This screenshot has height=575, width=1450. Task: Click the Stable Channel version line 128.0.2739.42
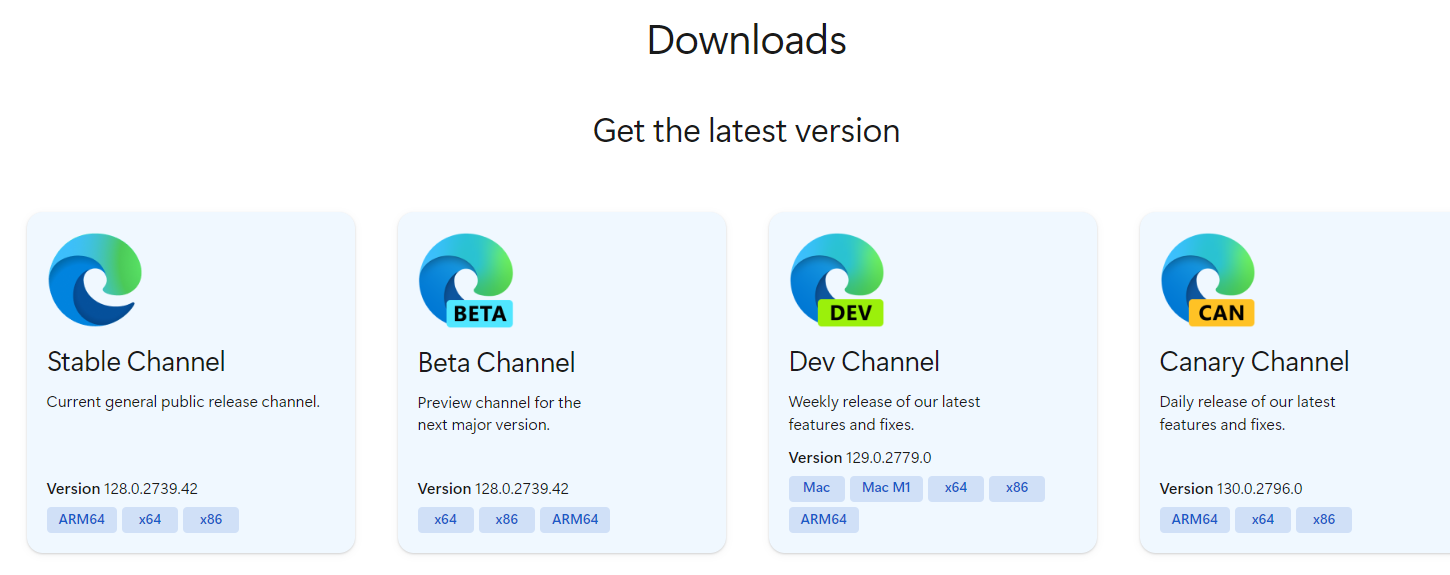(x=123, y=489)
